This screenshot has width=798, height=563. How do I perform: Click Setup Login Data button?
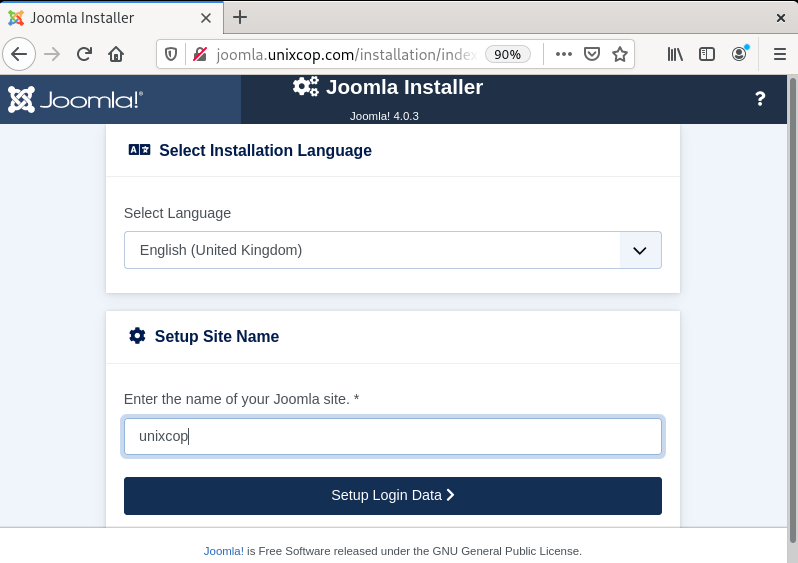click(392, 496)
